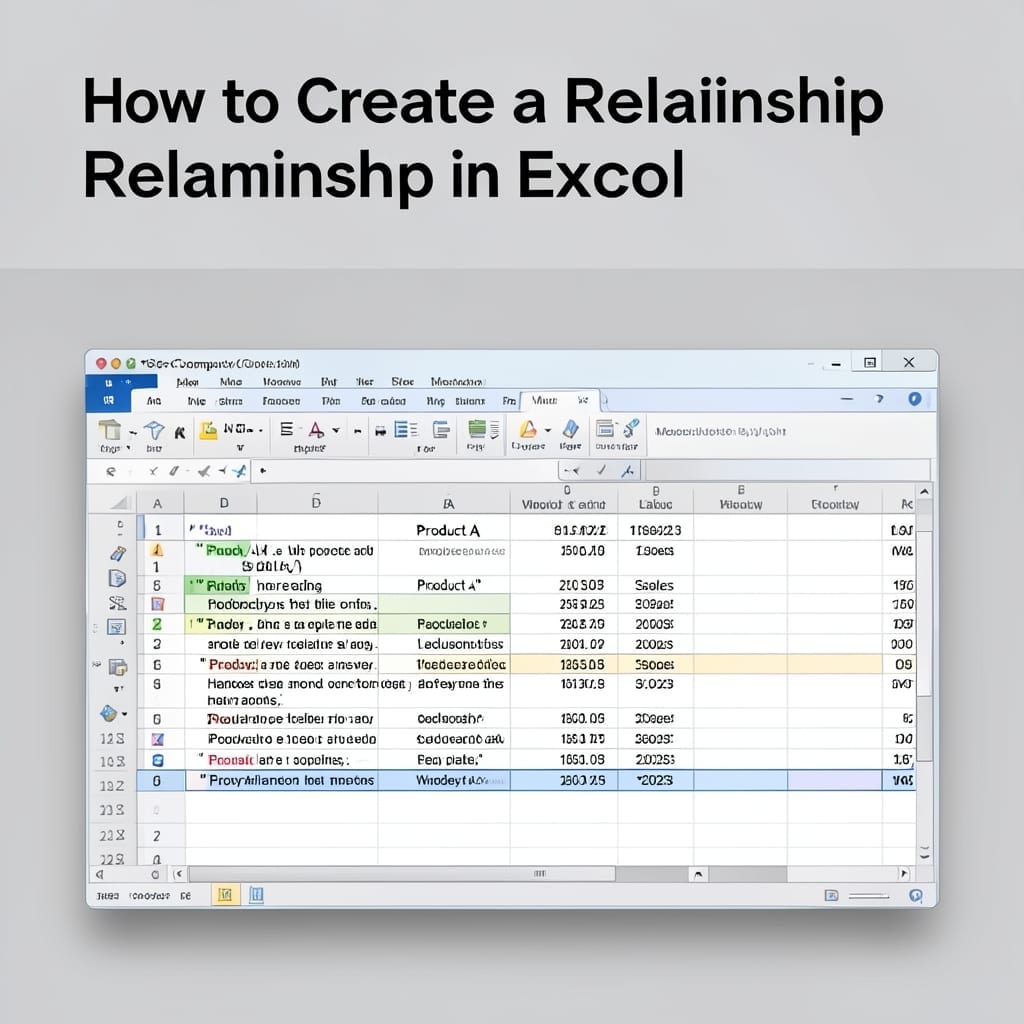Click the scissors tools icon in left sidebar
1024x1024 pixels.
point(118,602)
